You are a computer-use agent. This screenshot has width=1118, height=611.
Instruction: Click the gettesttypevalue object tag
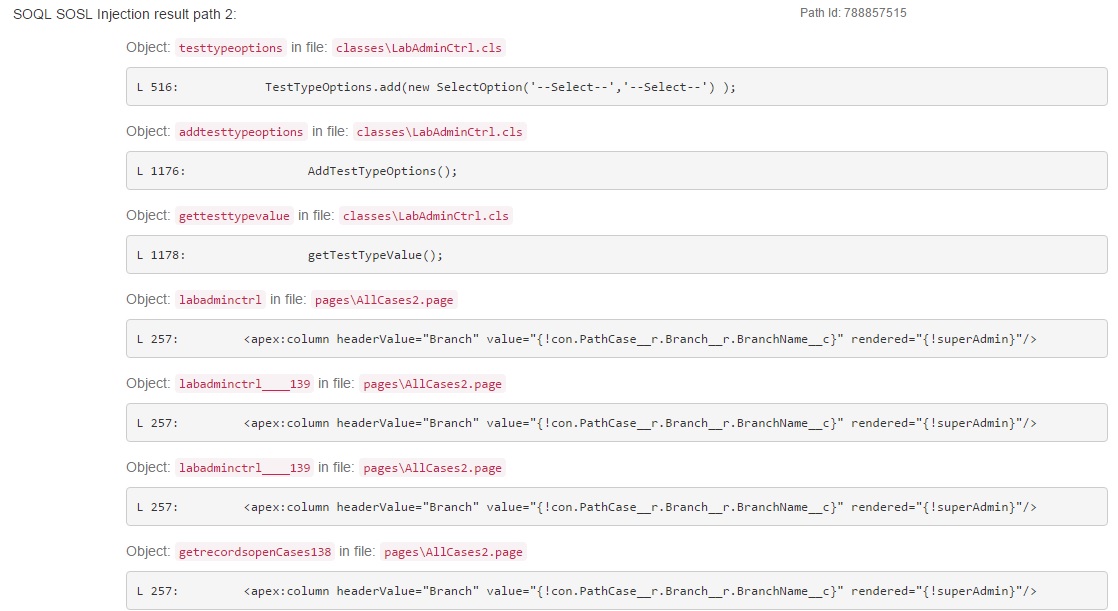234,216
